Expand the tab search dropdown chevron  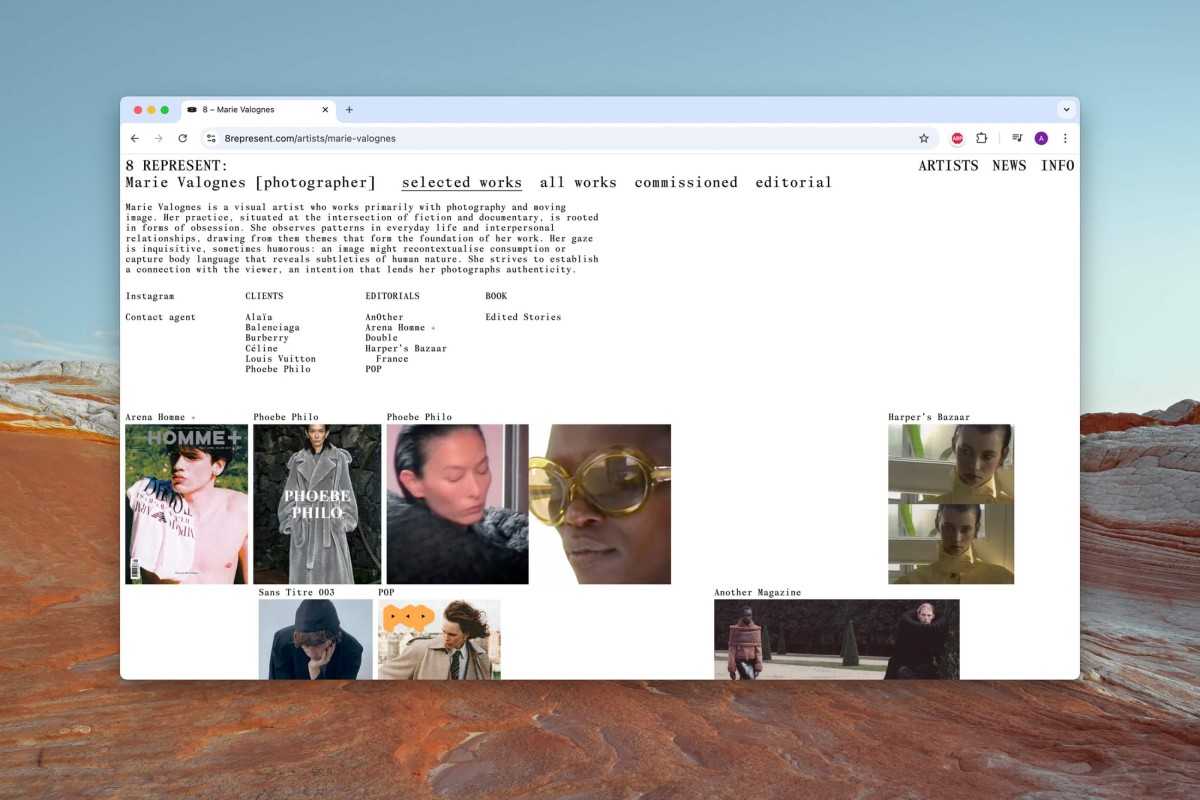pos(1066,110)
